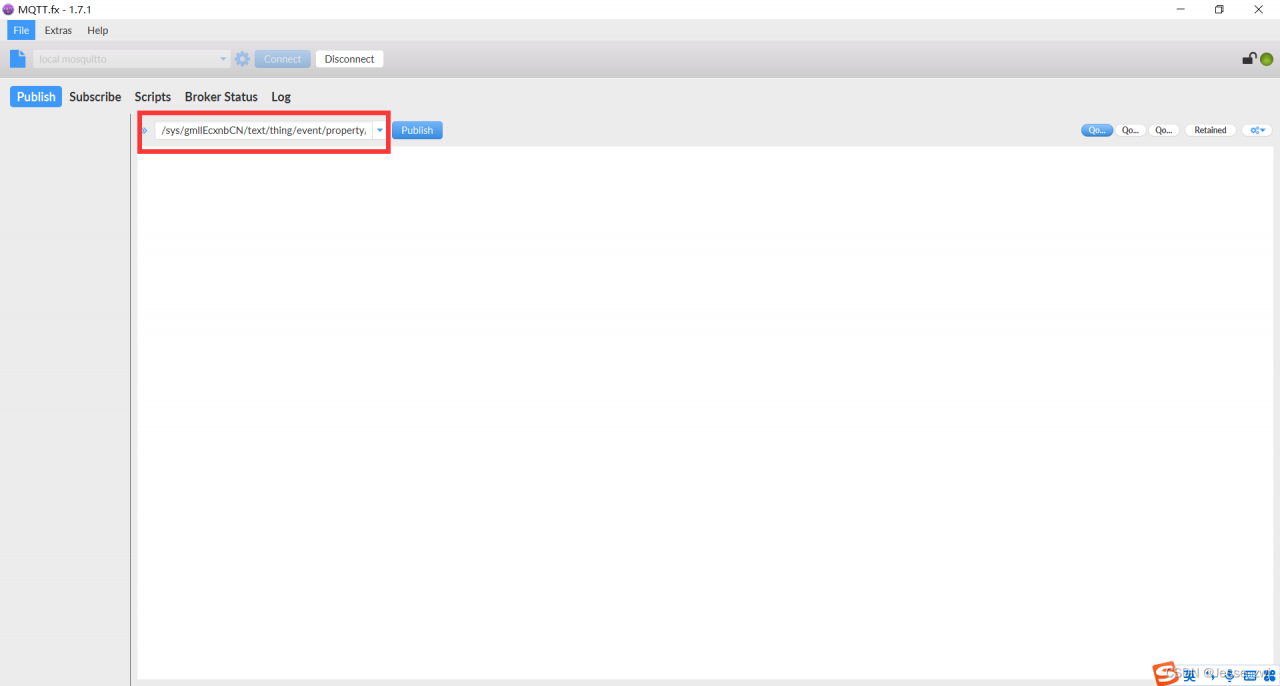Viewport: 1280px width, 686px height.
Task: Expand the publish topic history dropdown arrow
Action: pyautogui.click(x=380, y=130)
